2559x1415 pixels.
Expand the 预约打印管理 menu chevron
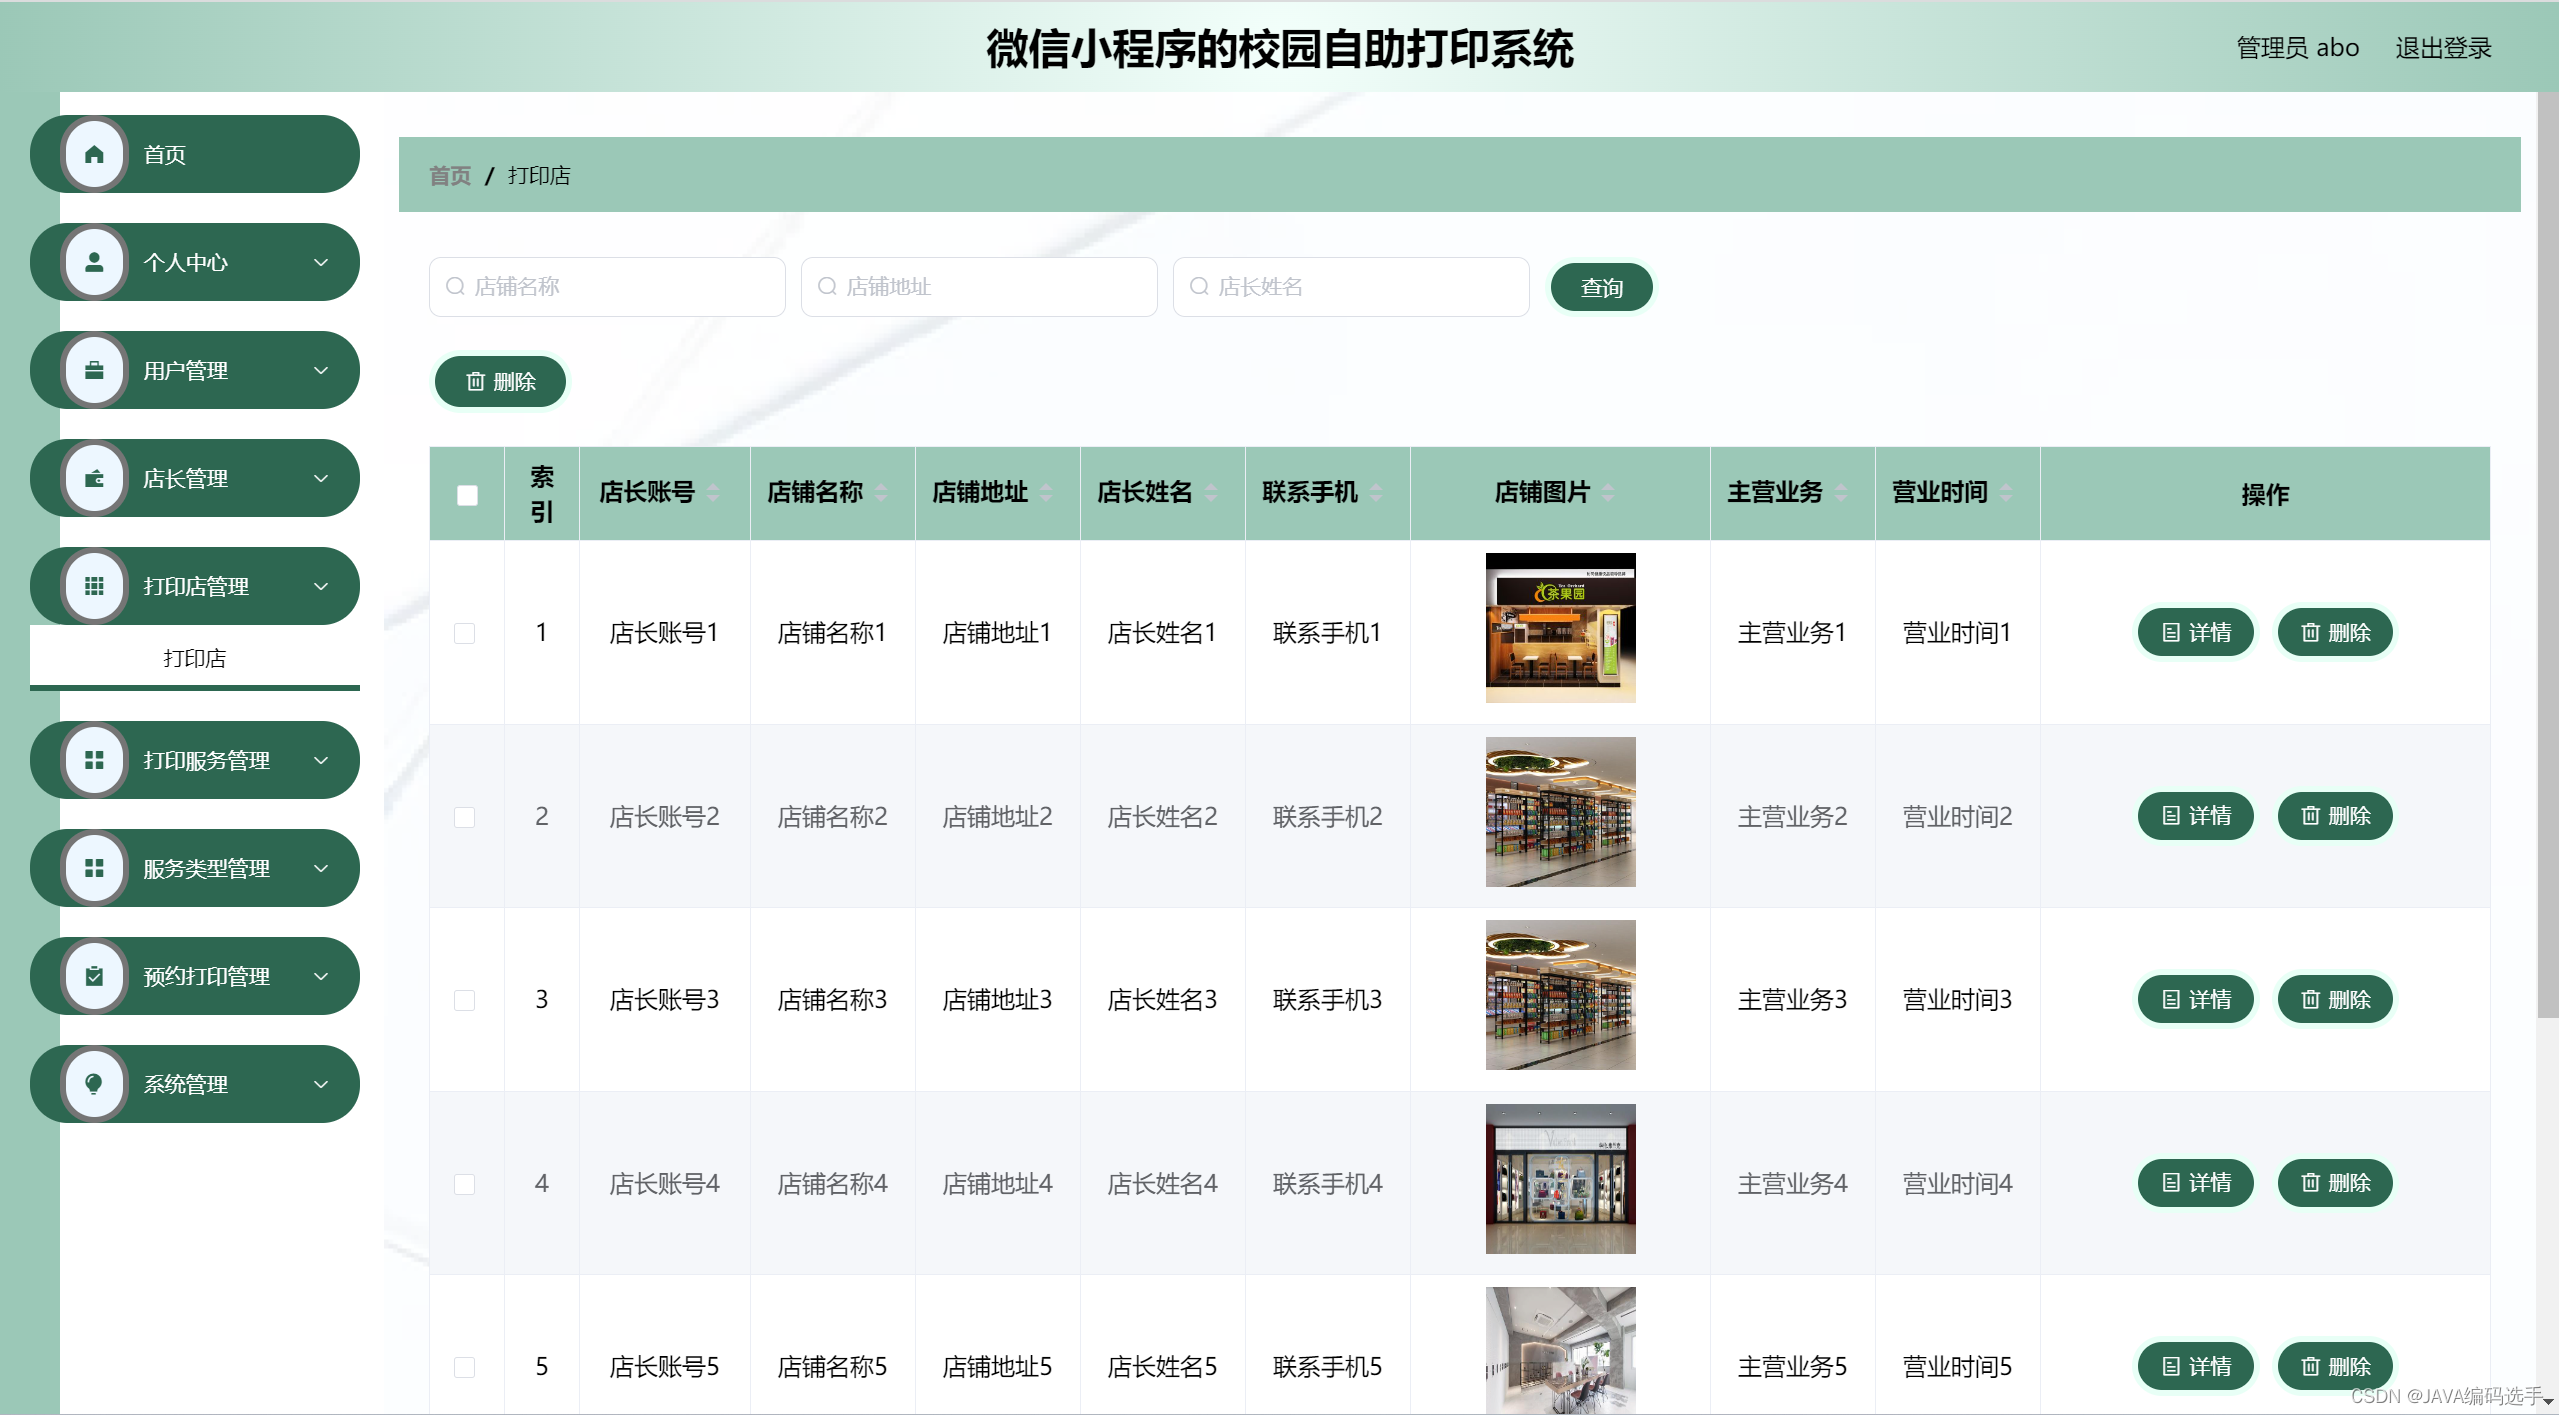click(x=321, y=976)
